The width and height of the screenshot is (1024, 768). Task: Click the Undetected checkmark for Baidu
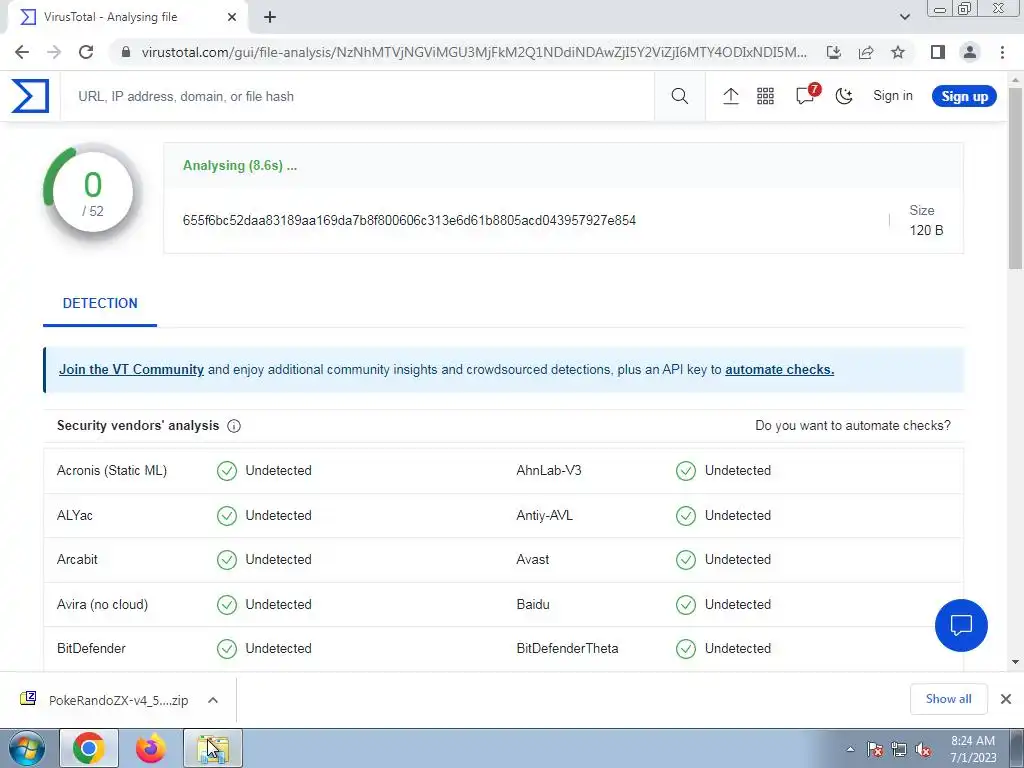686,605
